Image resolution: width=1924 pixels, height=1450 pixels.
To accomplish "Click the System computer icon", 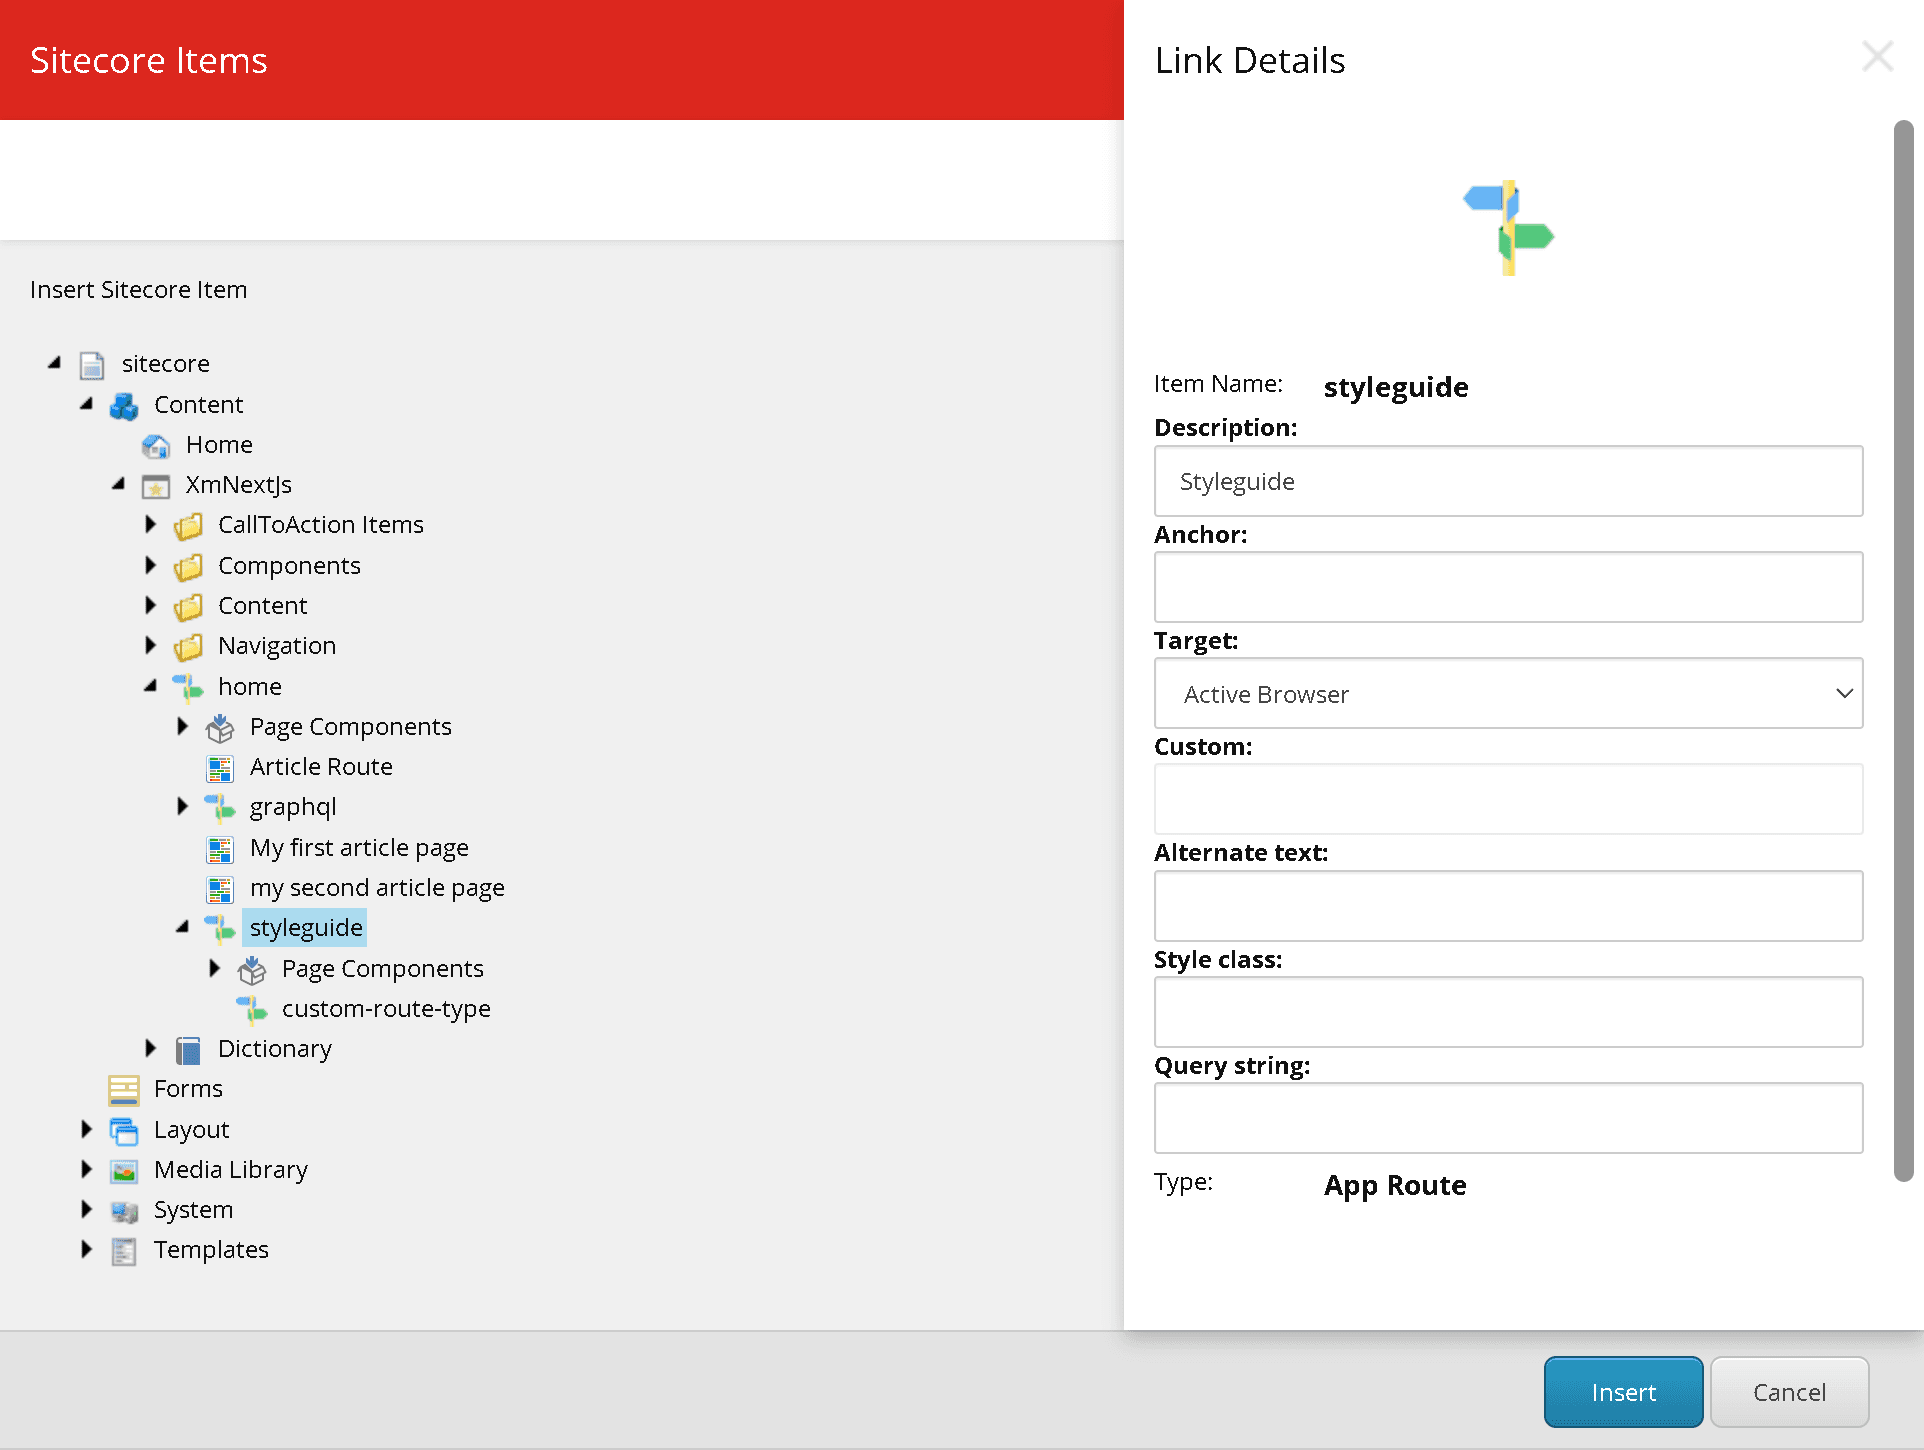I will 124,1211.
